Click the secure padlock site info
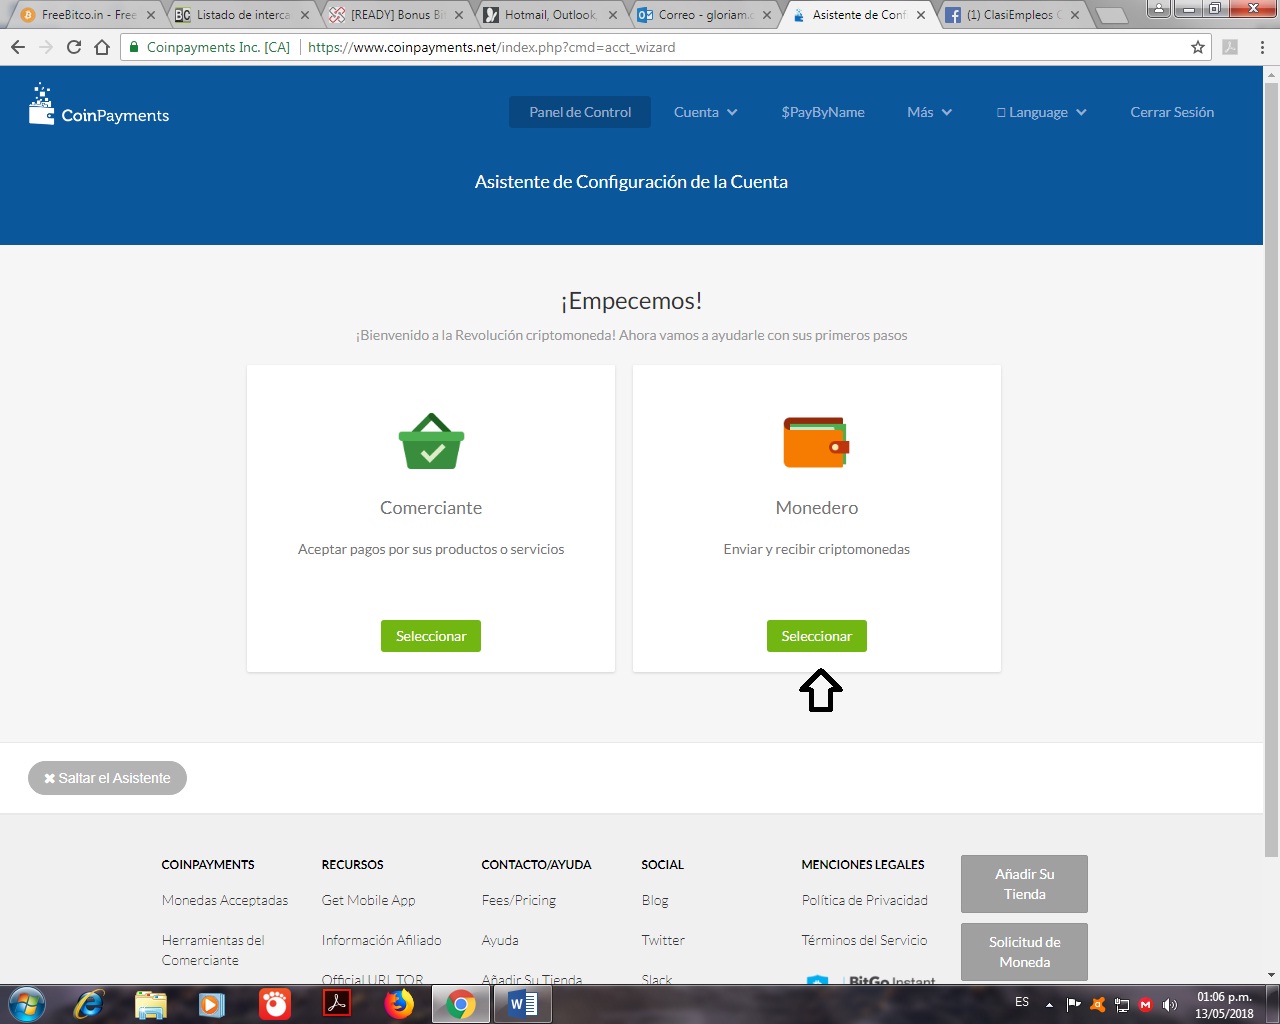The height and width of the screenshot is (1024, 1280). point(134,47)
